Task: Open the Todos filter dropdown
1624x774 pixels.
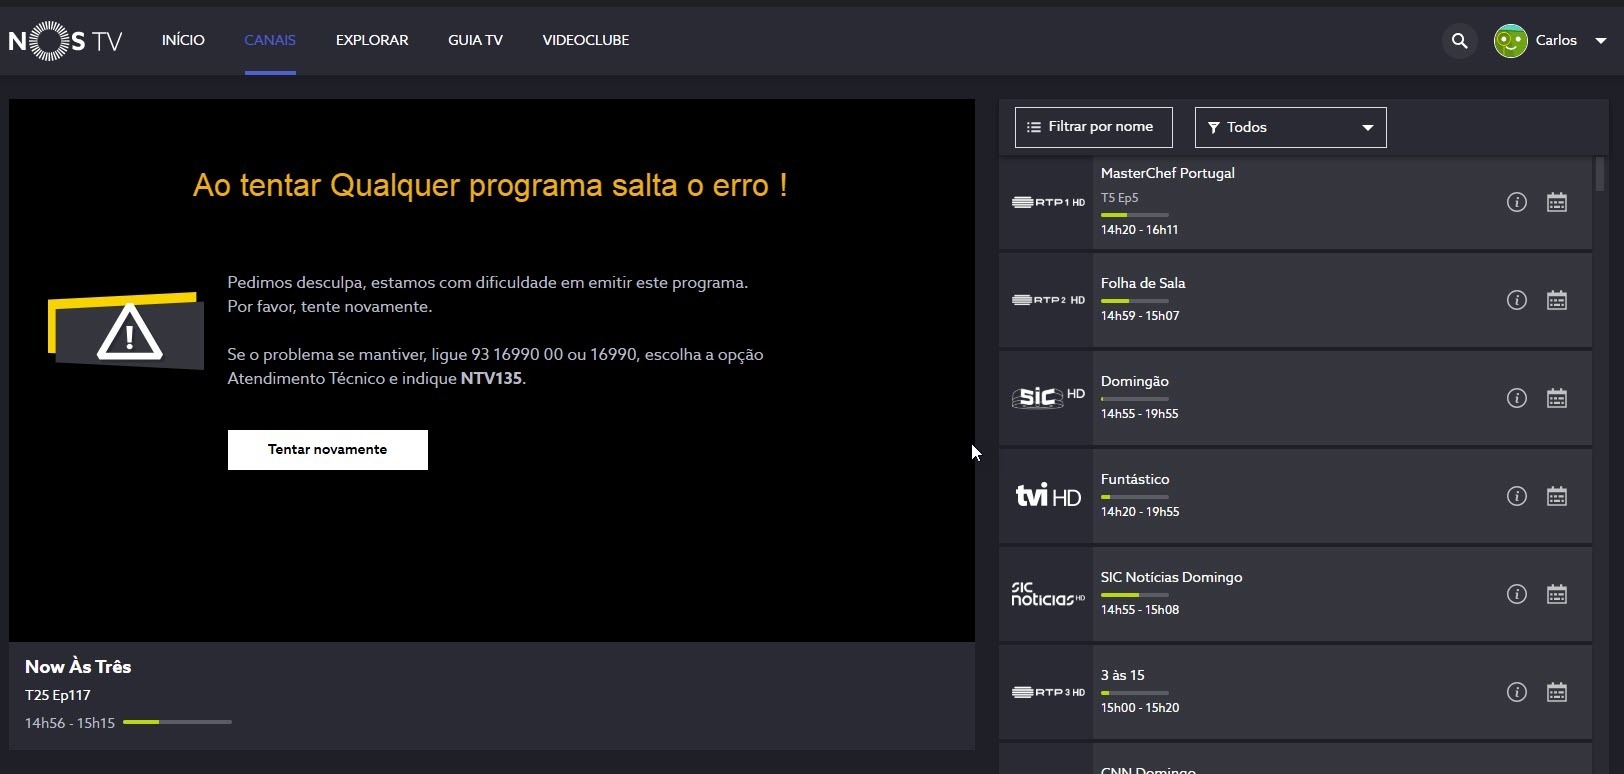Action: (x=1290, y=127)
